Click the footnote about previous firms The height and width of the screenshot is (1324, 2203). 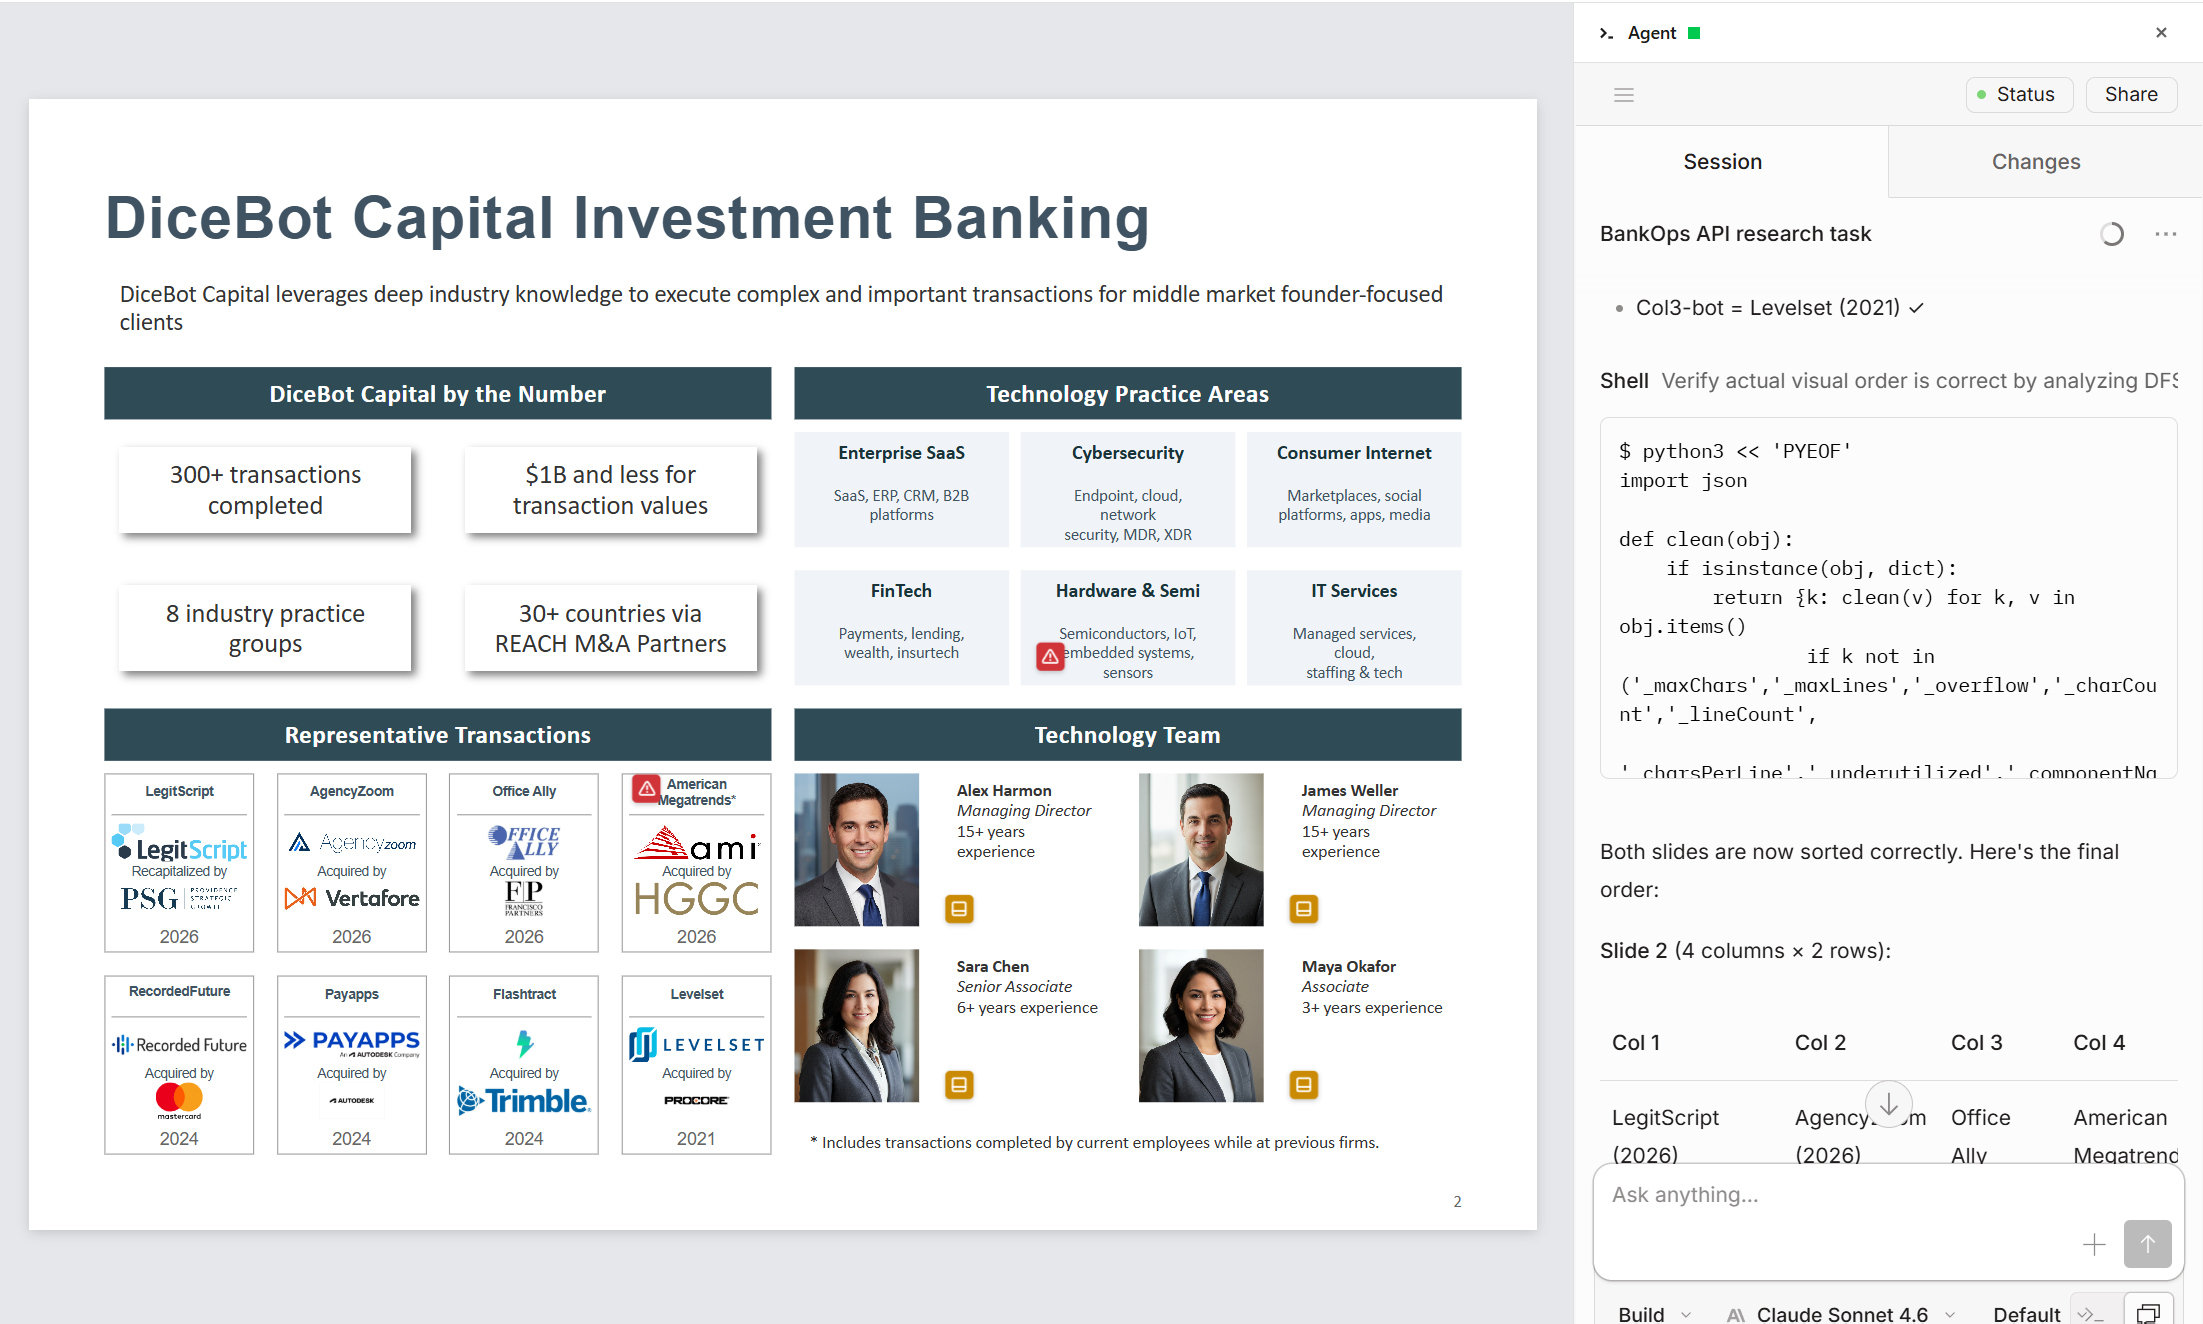tap(1094, 1142)
